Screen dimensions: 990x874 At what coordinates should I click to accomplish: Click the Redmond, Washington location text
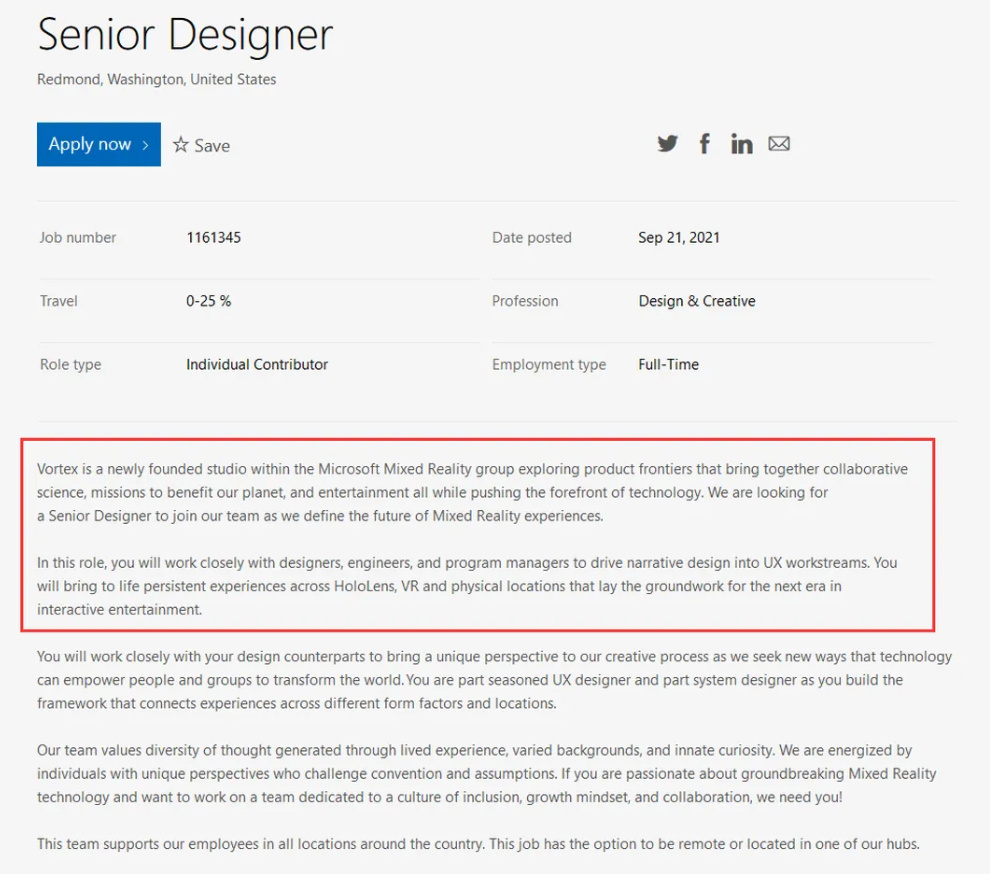click(157, 79)
